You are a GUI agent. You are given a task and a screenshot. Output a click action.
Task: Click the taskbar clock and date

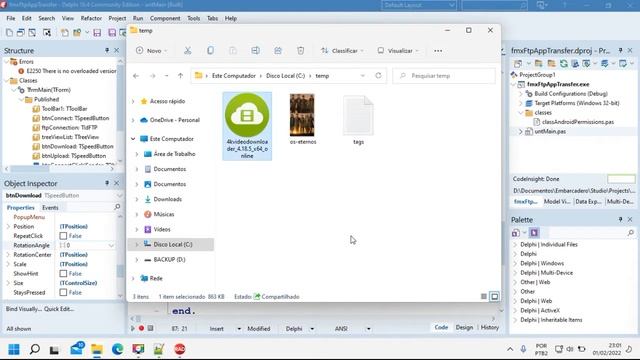point(607,349)
